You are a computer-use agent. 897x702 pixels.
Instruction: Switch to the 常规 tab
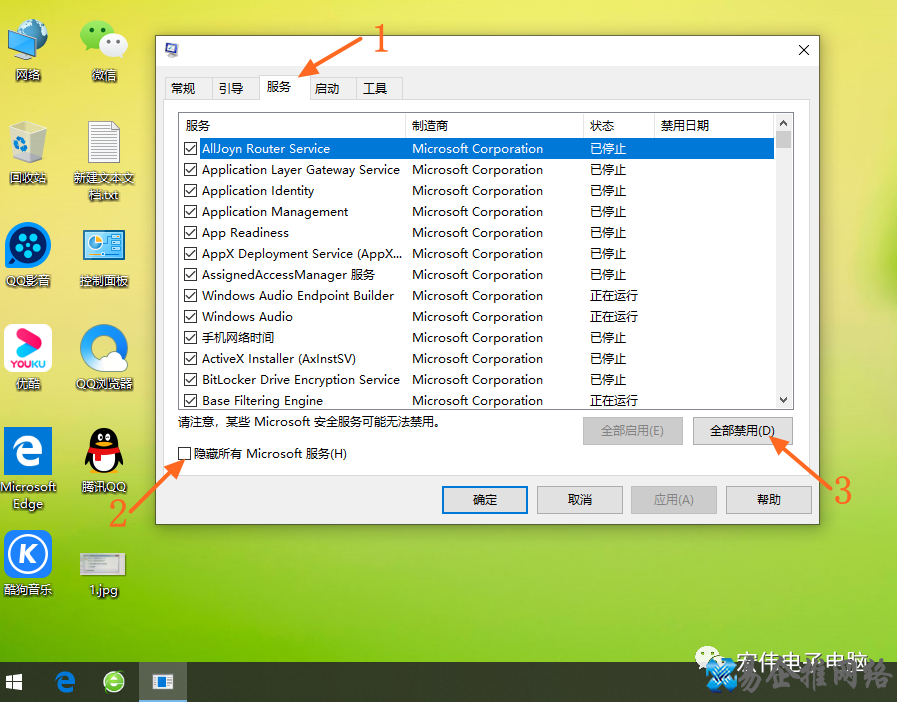(x=183, y=89)
